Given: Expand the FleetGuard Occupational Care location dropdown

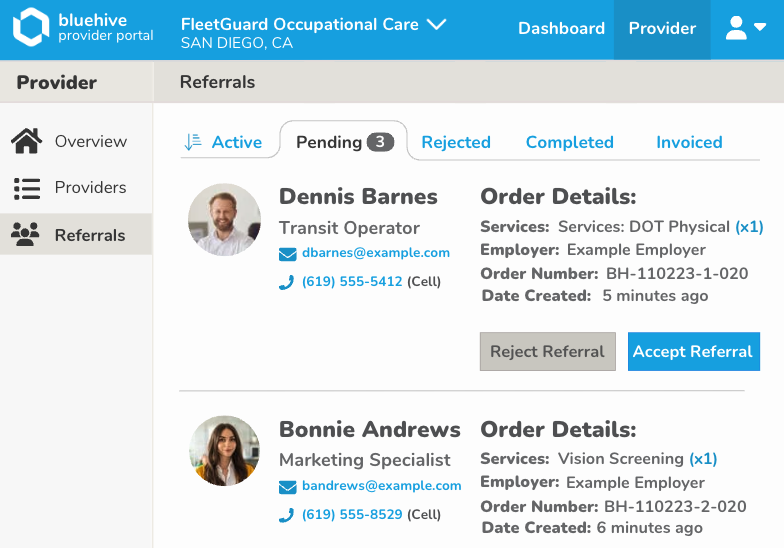Looking at the screenshot, I should tap(436, 24).
